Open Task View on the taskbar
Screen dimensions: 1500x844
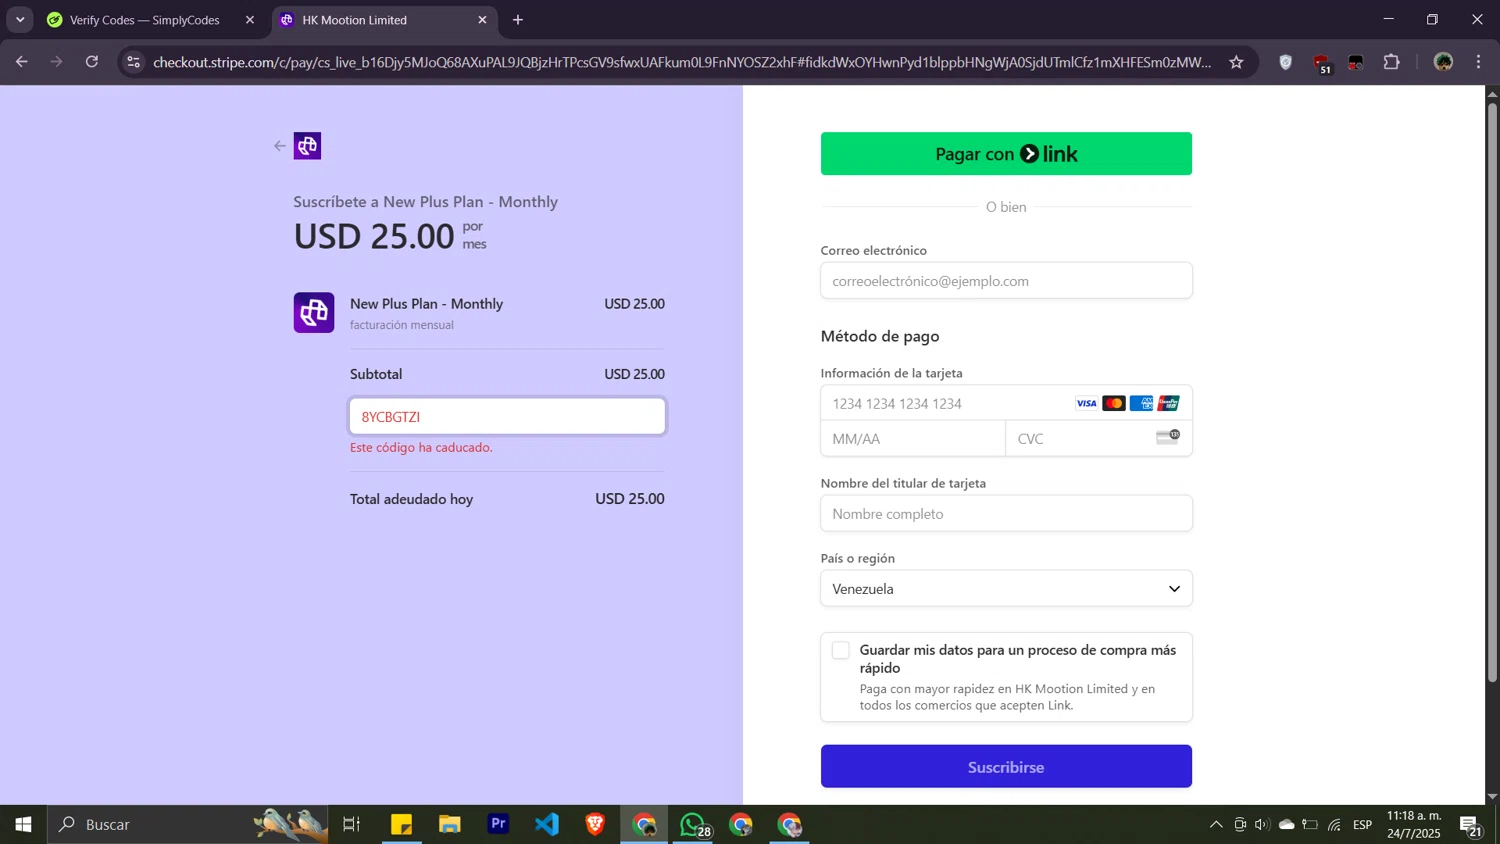point(352,825)
